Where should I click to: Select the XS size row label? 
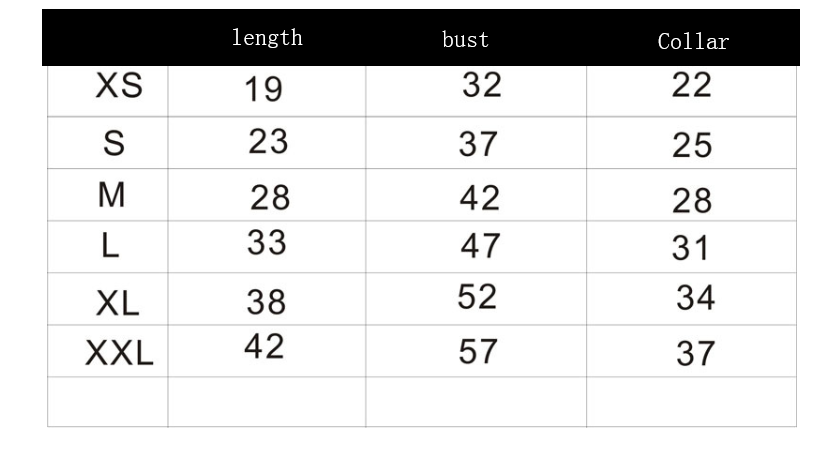point(117,88)
